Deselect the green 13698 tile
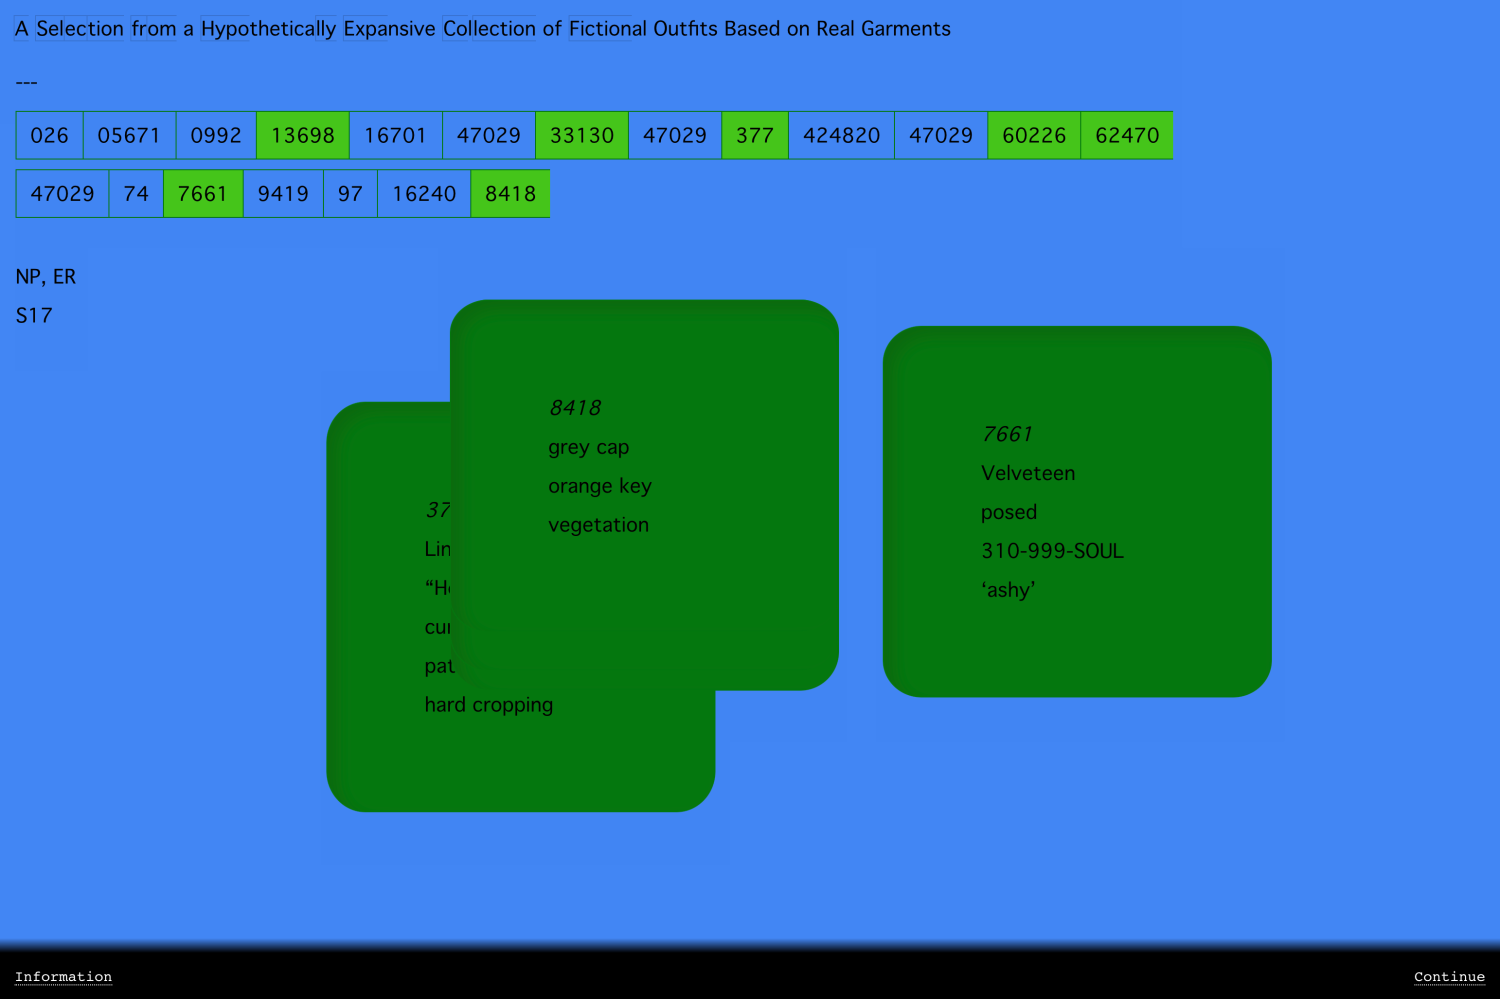This screenshot has height=999, width=1500. coord(302,135)
